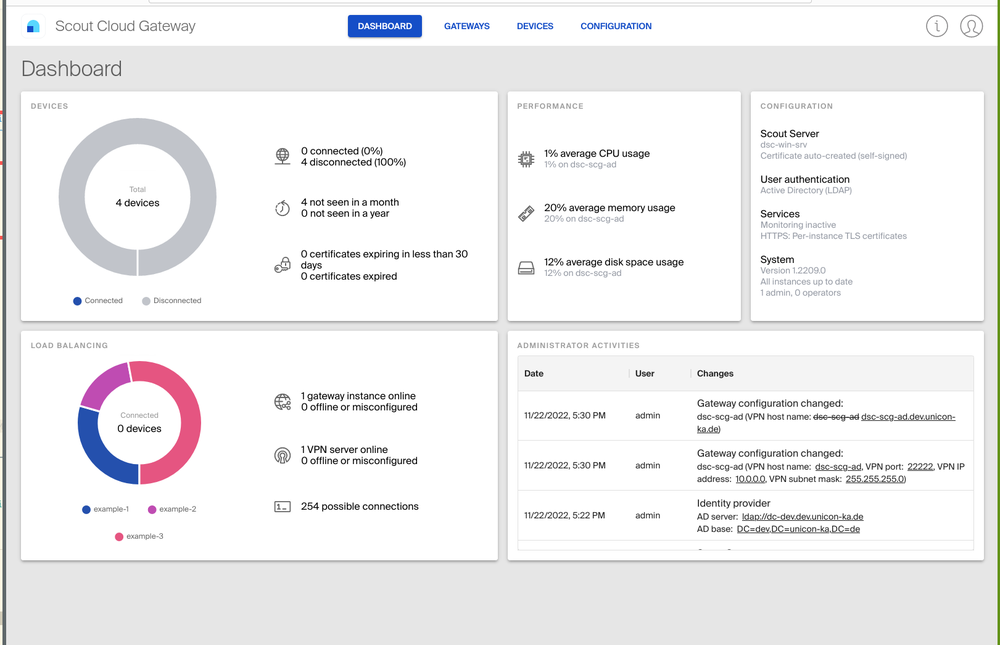
Task: Open the Gateways tab
Action: coord(467,26)
